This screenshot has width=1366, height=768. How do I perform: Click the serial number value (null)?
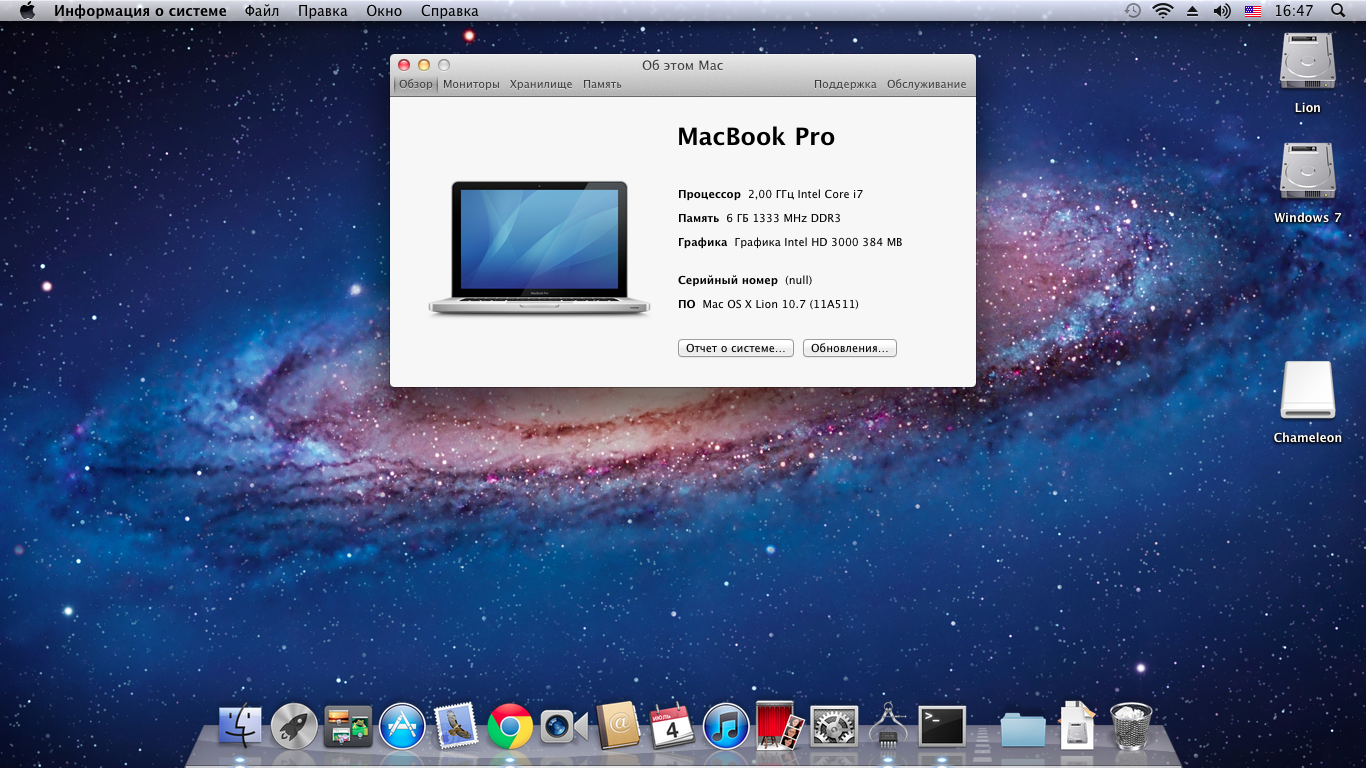[x=799, y=280]
